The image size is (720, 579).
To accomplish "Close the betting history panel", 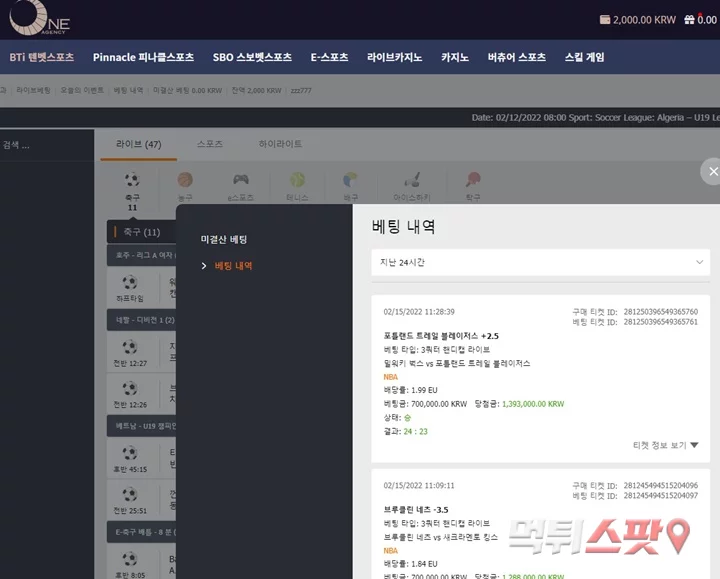I will [x=713, y=172].
